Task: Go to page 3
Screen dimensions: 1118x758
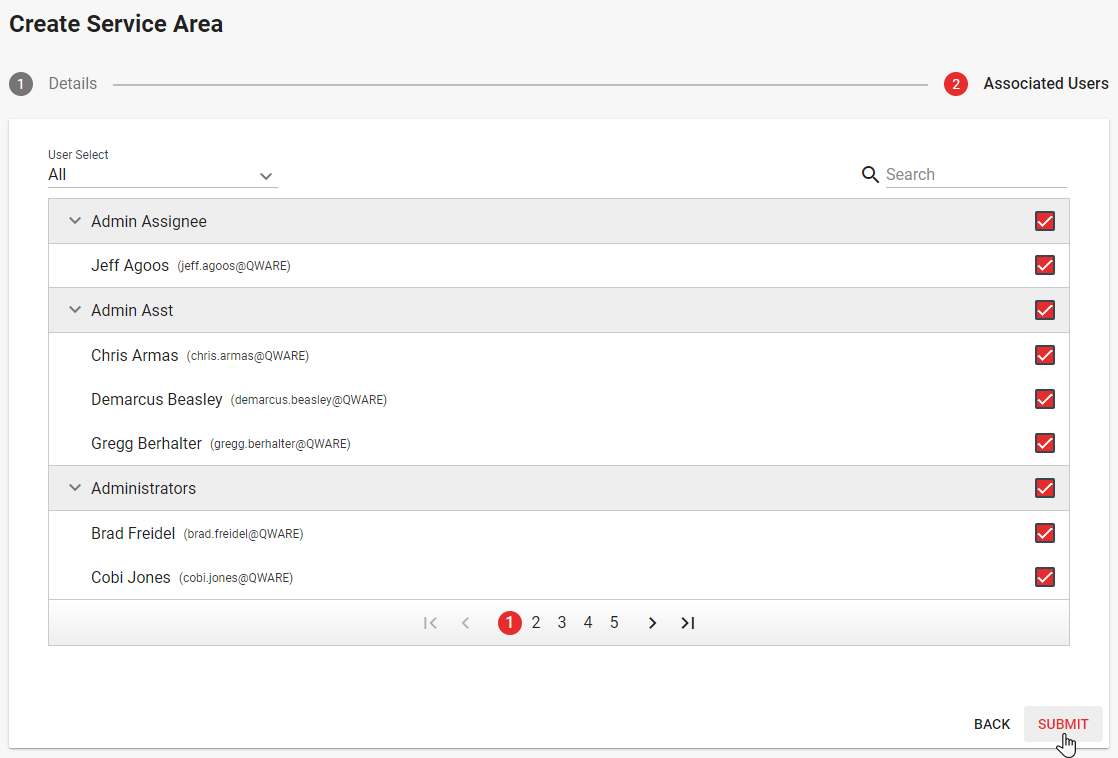Action: (562, 623)
